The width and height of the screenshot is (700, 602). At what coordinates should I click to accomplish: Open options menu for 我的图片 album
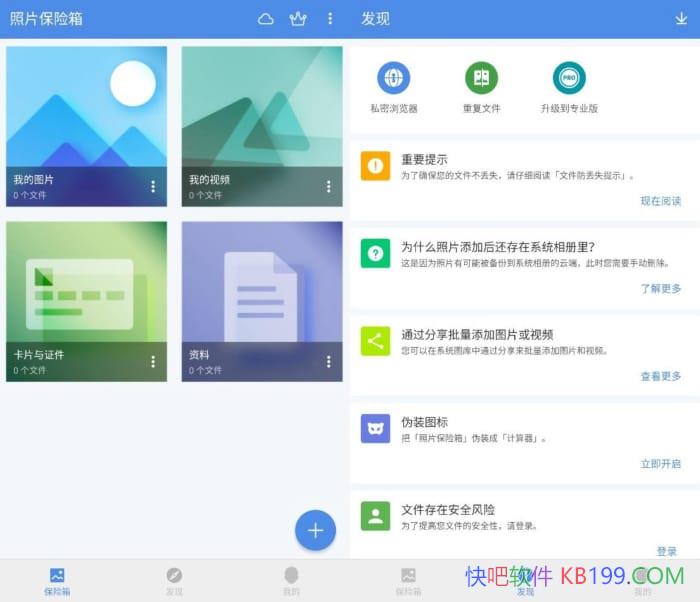(x=153, y=187)
